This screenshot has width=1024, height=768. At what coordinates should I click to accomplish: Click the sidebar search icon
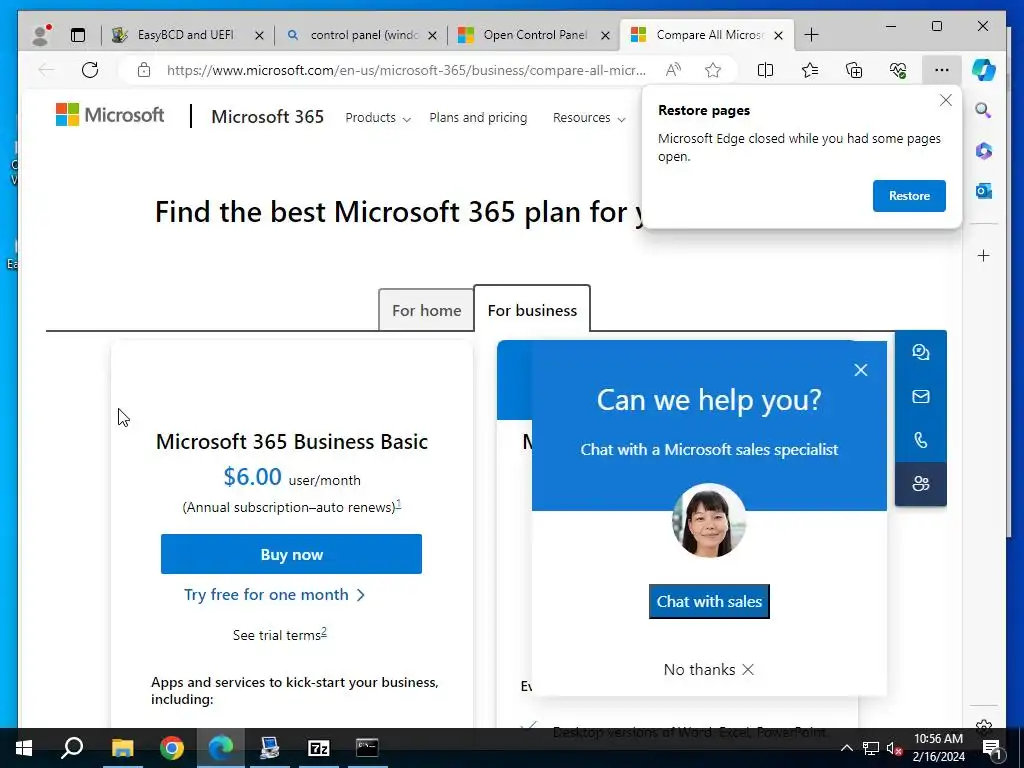point(984,110)
